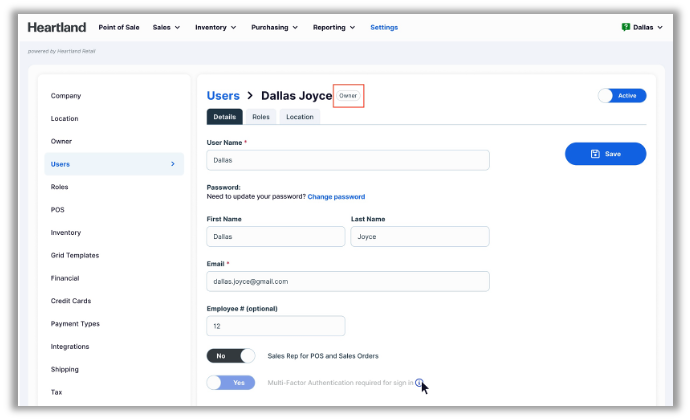The height and width of the screenshot is (420, 690).
Task: Click the Users breadcrumb link
Action: point(223,96)
